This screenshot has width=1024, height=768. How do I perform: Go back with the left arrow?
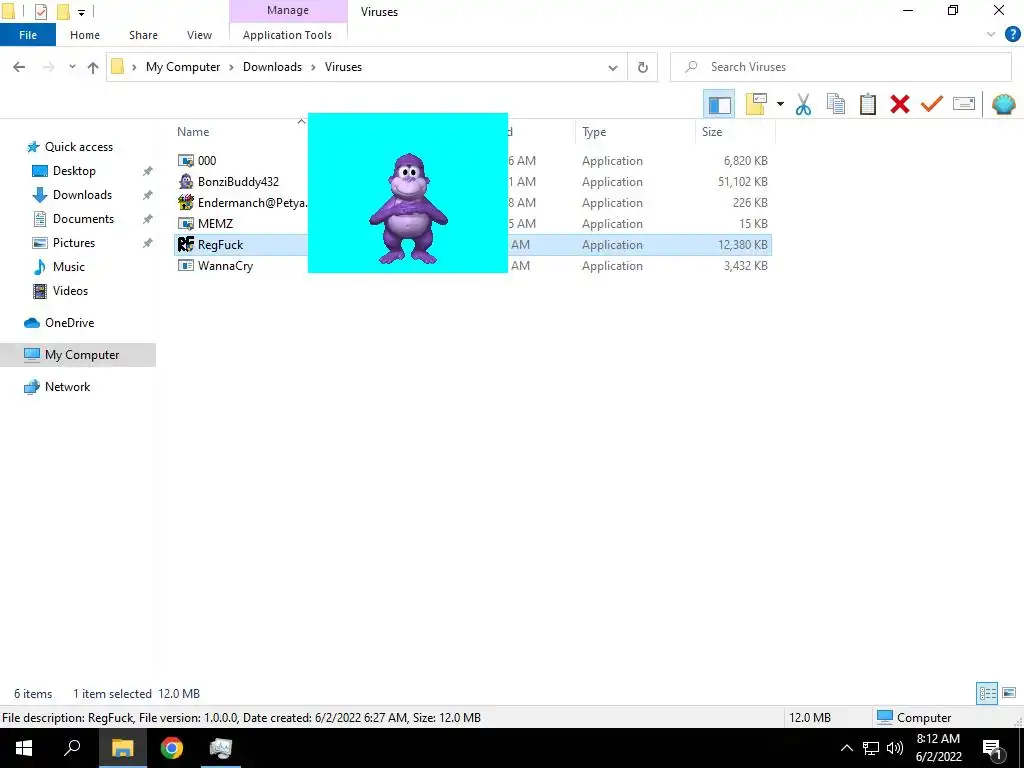pyautogui.click(x=19, y=67)
